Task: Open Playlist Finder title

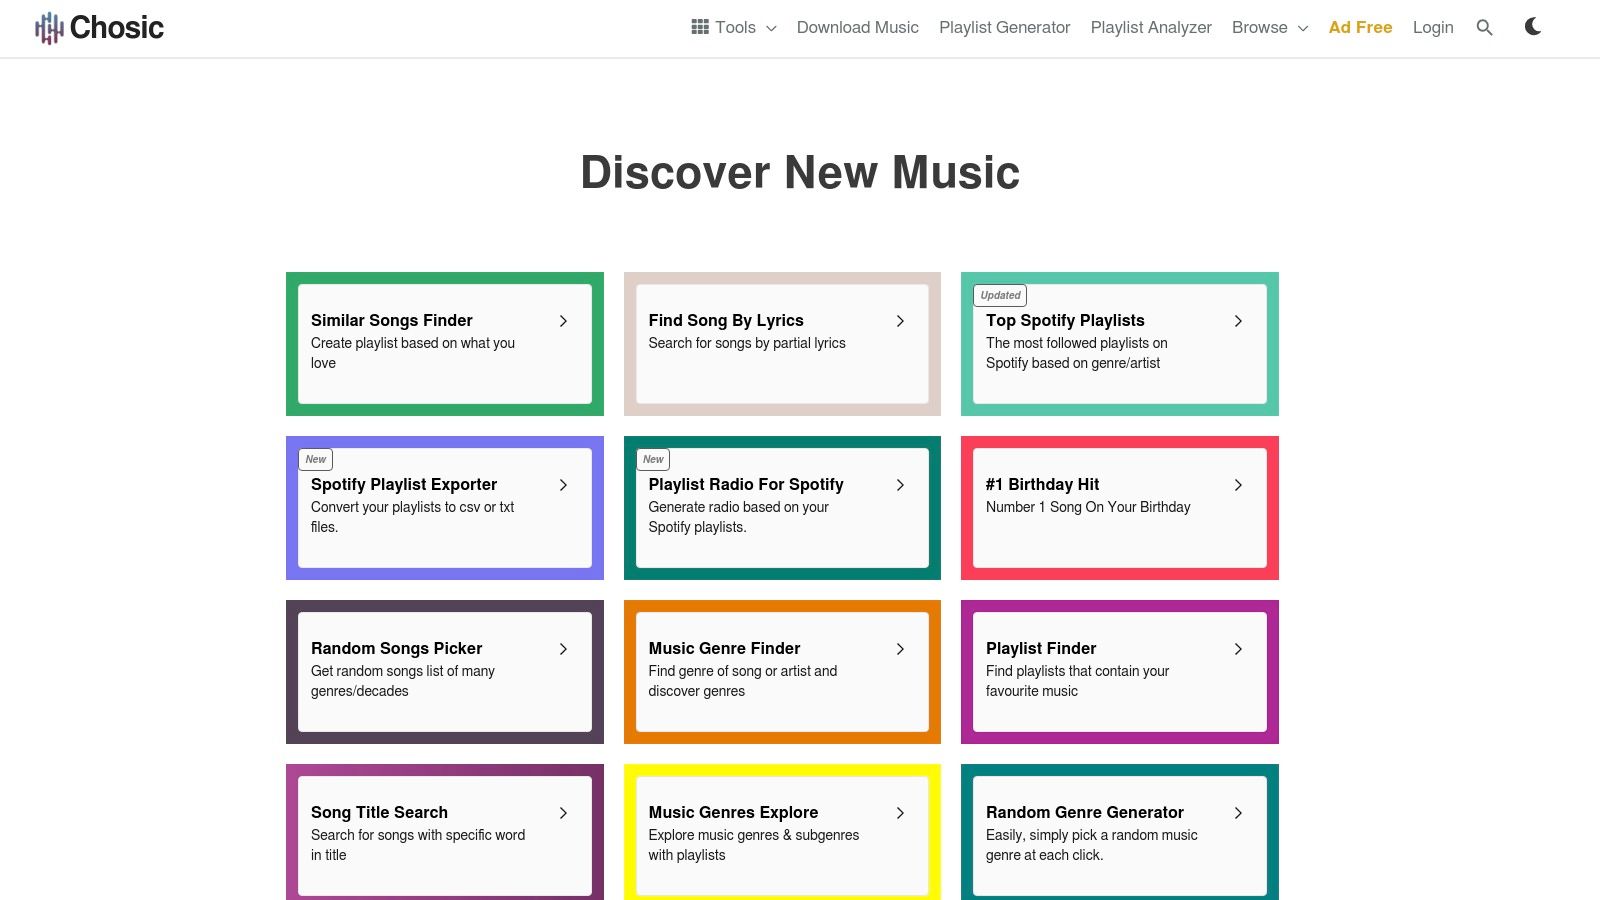Action: pos(1041,648)
